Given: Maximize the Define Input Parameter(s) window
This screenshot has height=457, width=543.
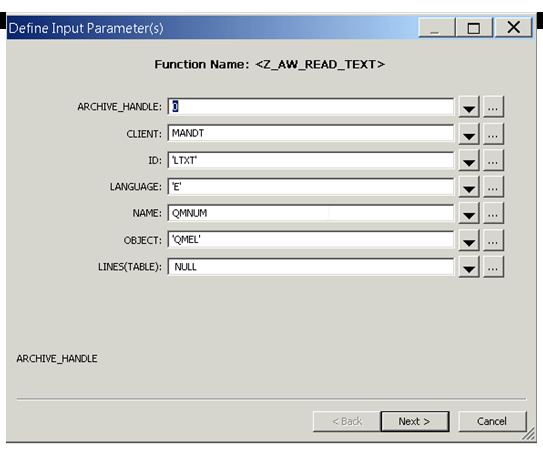Looking at the screenshot, I should (474, 28).
